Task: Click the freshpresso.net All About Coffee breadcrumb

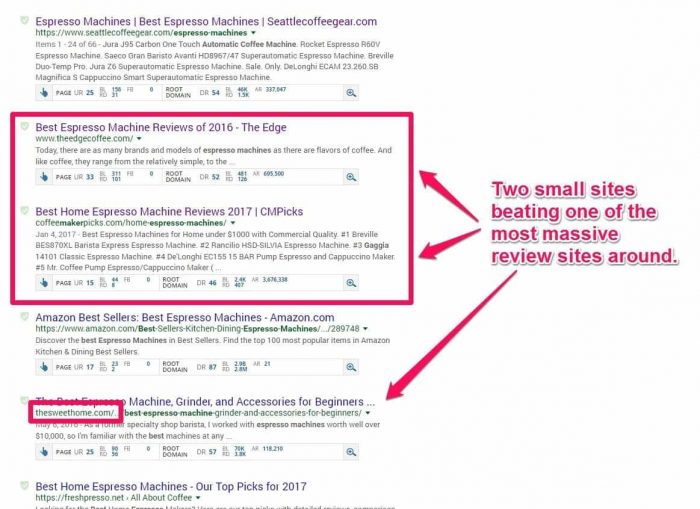Action: click(x=113, y=498)
